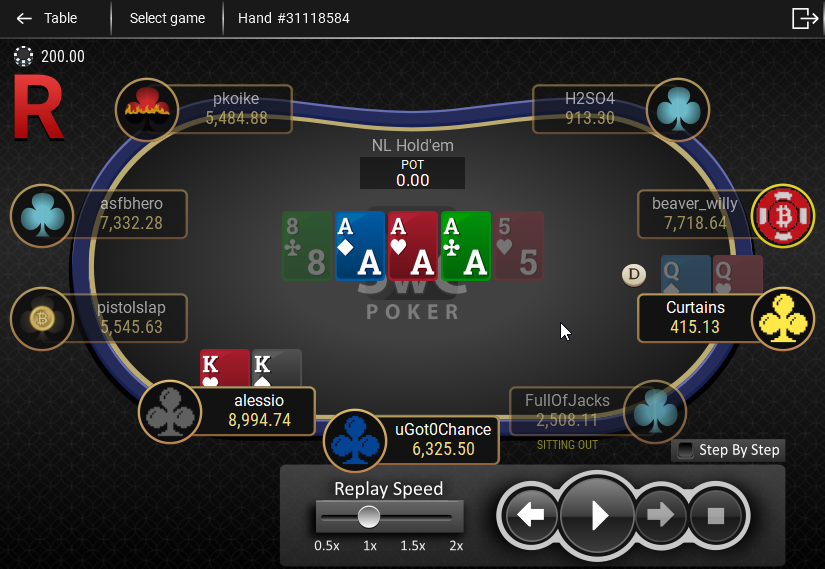Open the Select game menu

[x=167, y=18]
